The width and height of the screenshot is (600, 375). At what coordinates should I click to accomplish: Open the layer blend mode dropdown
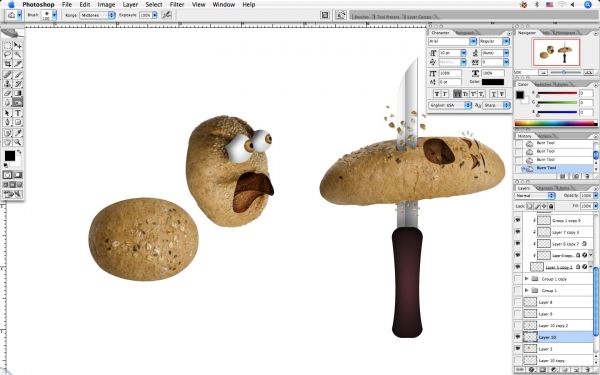535,196
